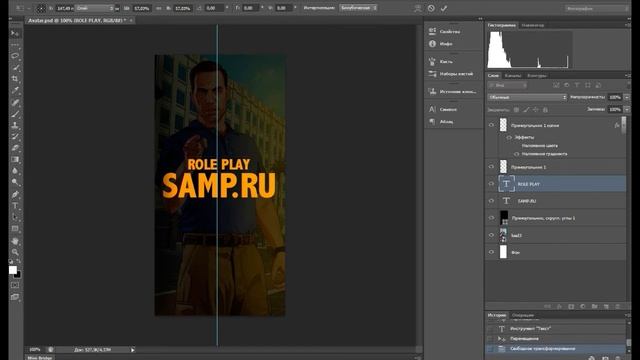Select the Move tool in the toolbox
Image resolution: width=640 pixels, height=360 pixels.
pos(15,33)
